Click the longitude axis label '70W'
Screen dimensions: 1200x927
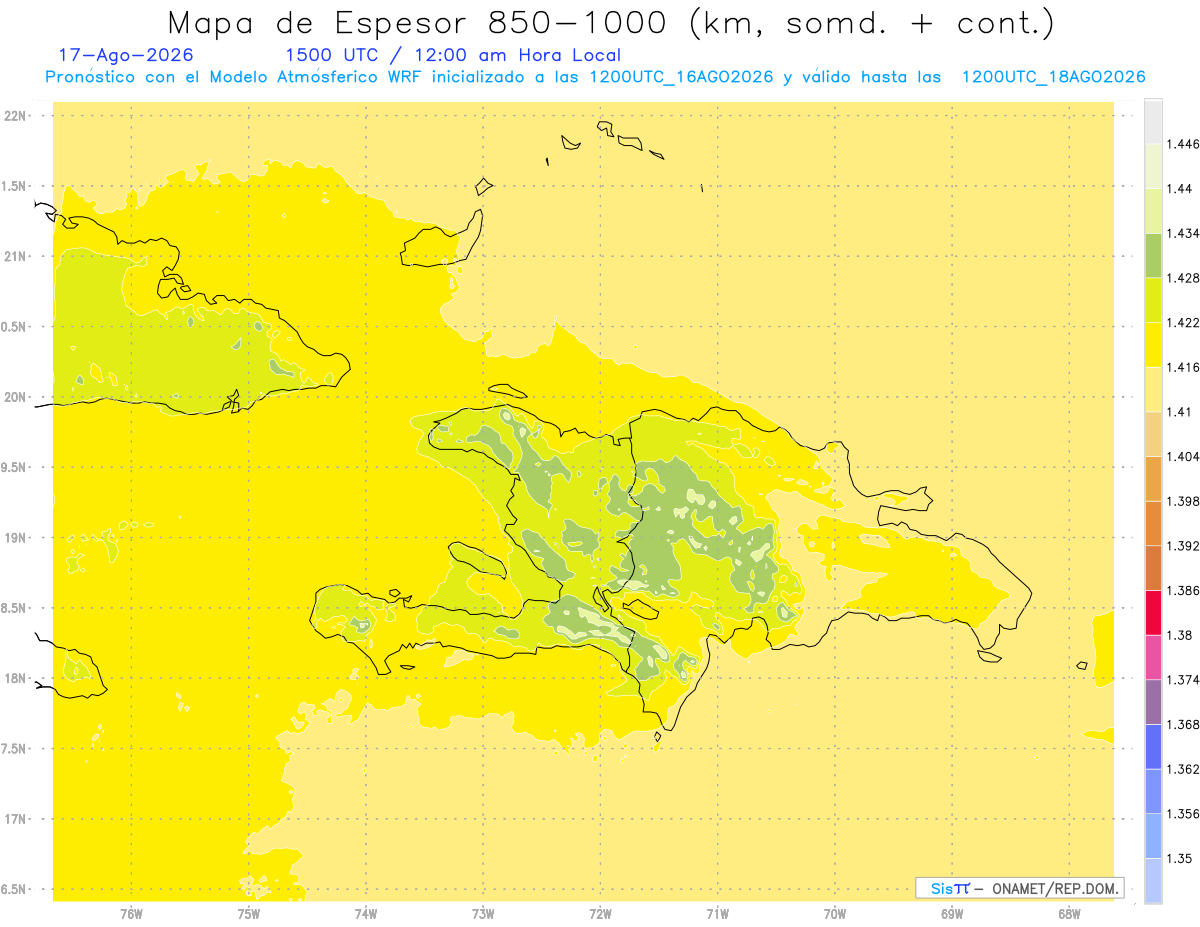(x=835, y=914)
